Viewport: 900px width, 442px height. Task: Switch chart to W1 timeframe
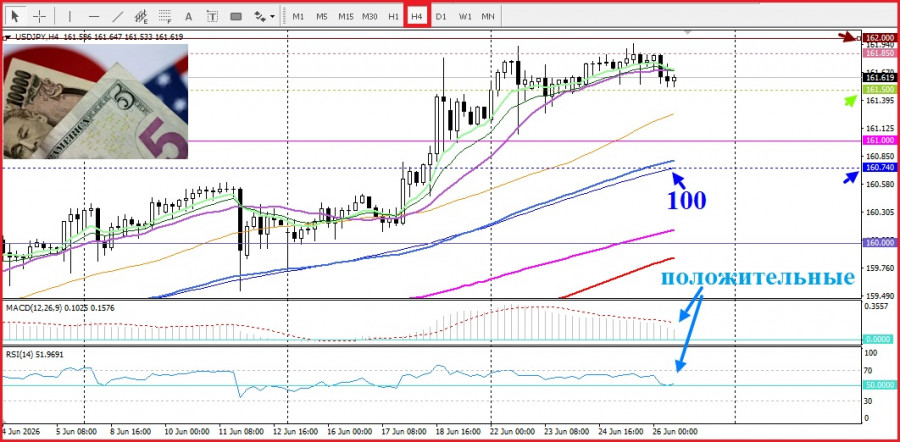click(465, 17)
